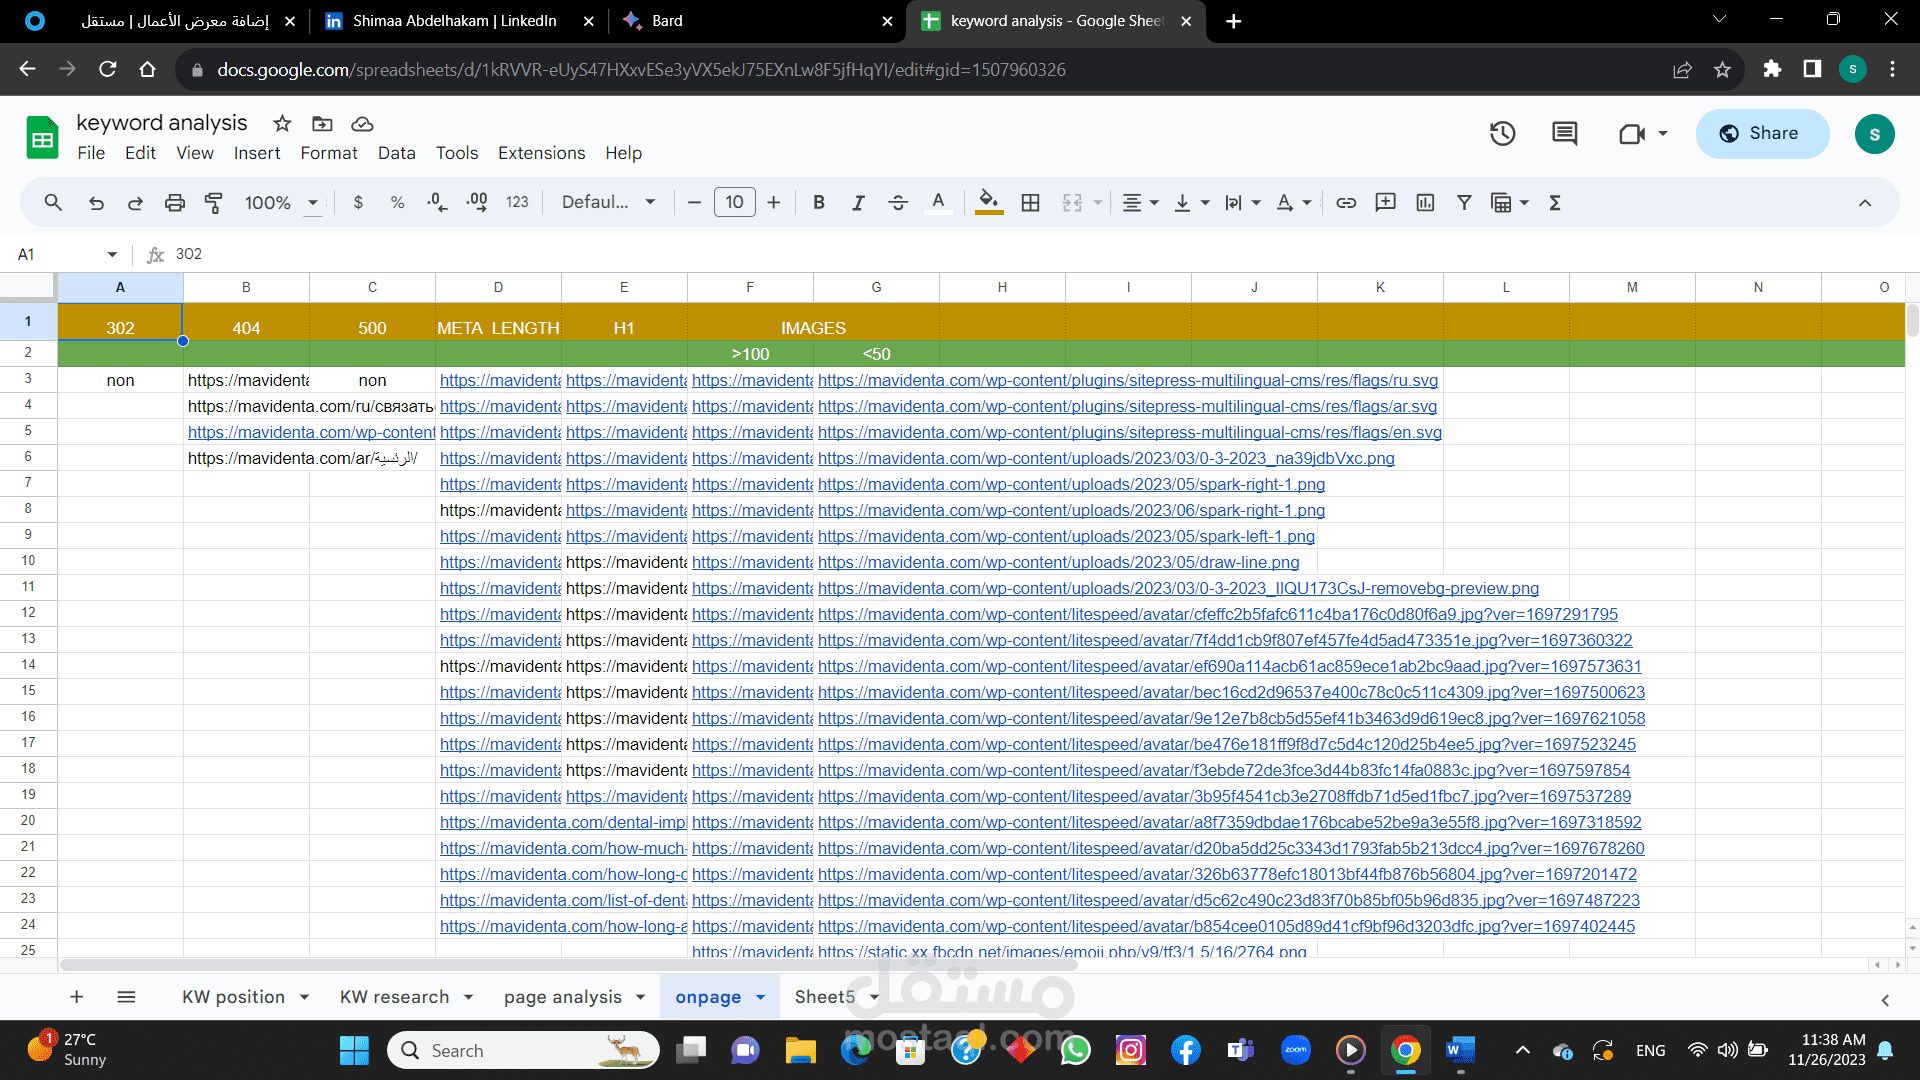Toggle strikethrough formatting
This screenshot has height=1080, width=1920.
(897, 203)
